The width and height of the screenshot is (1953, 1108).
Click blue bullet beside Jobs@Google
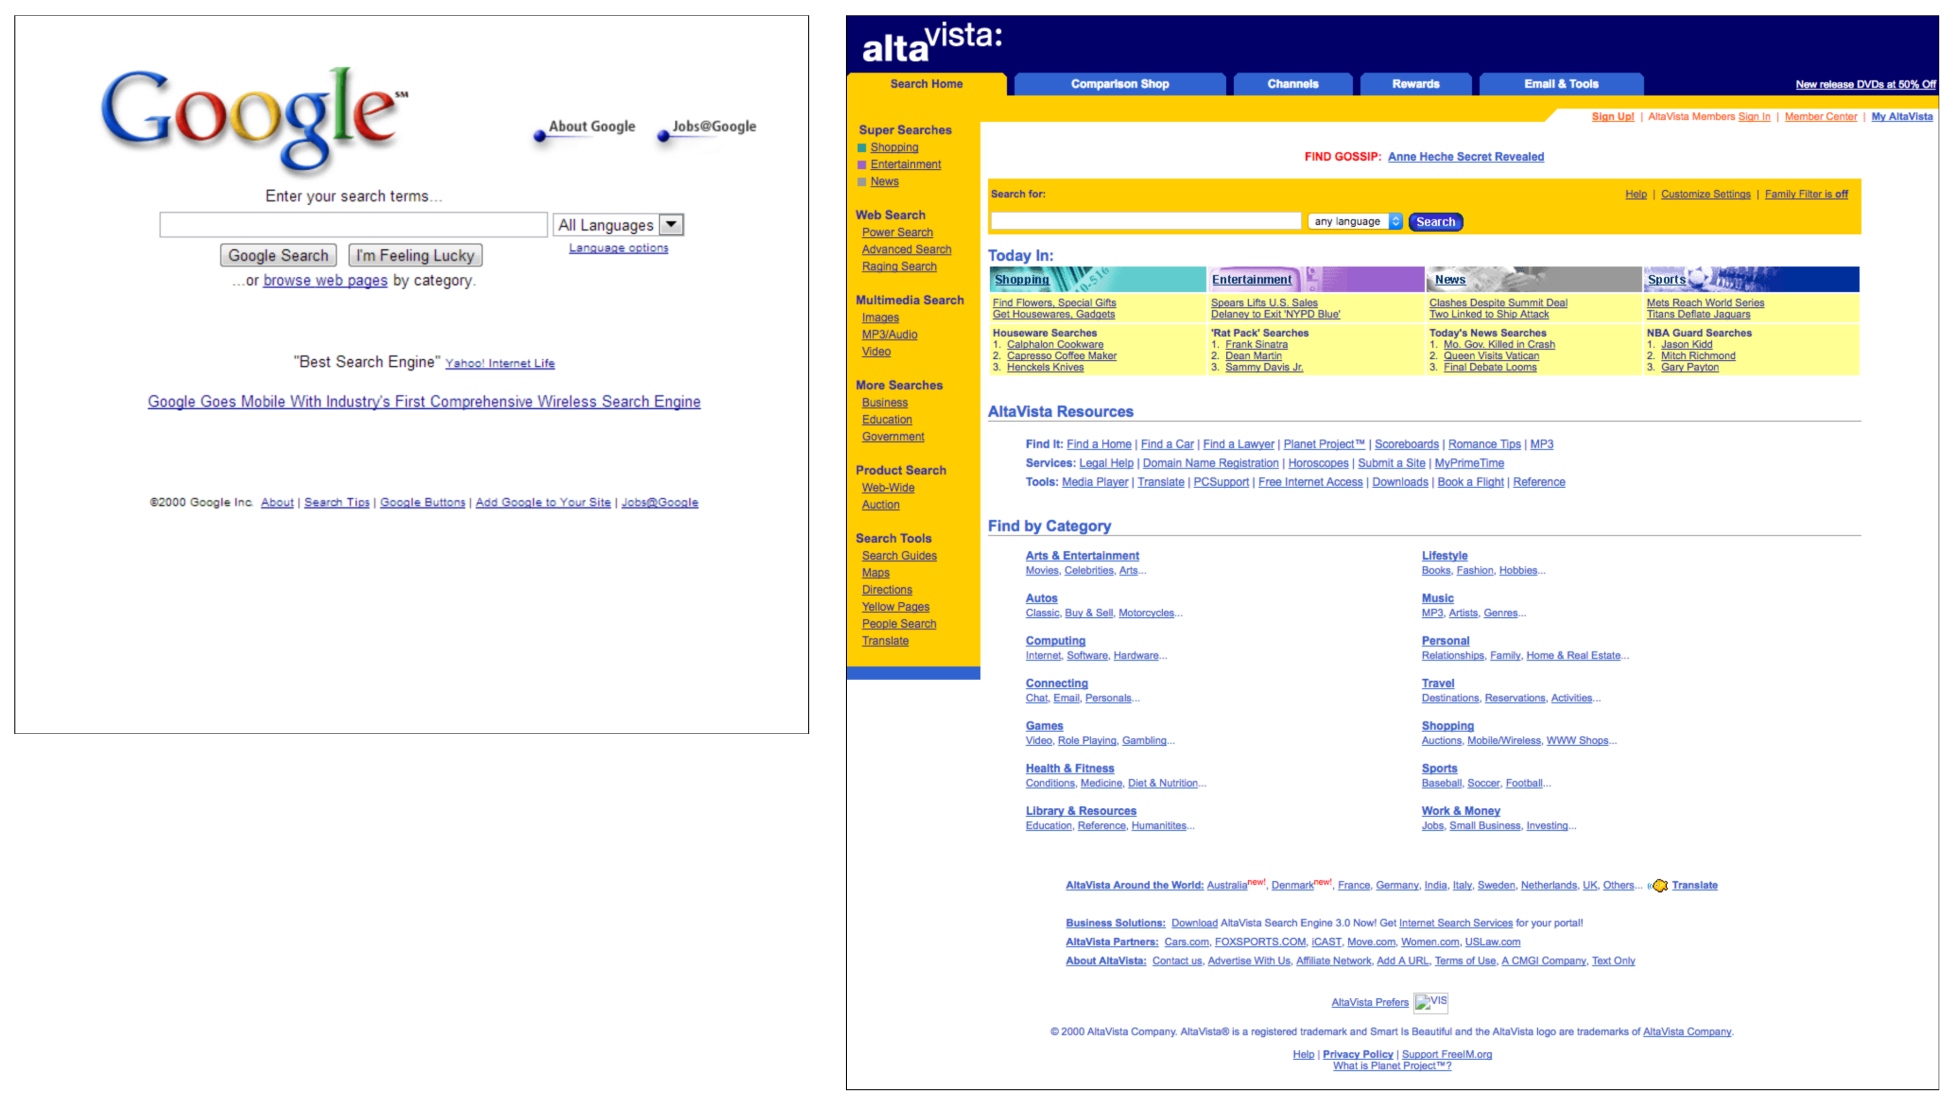coord(663,136)
